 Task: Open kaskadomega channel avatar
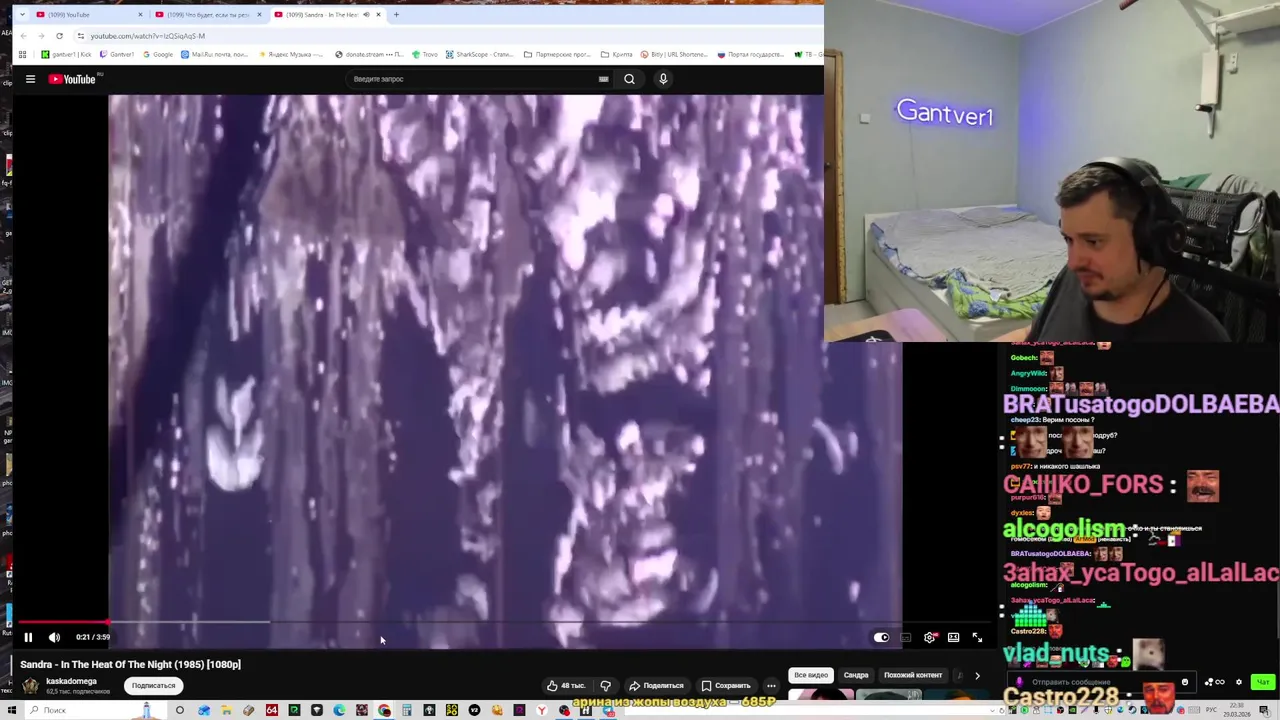tap(31, 686)
